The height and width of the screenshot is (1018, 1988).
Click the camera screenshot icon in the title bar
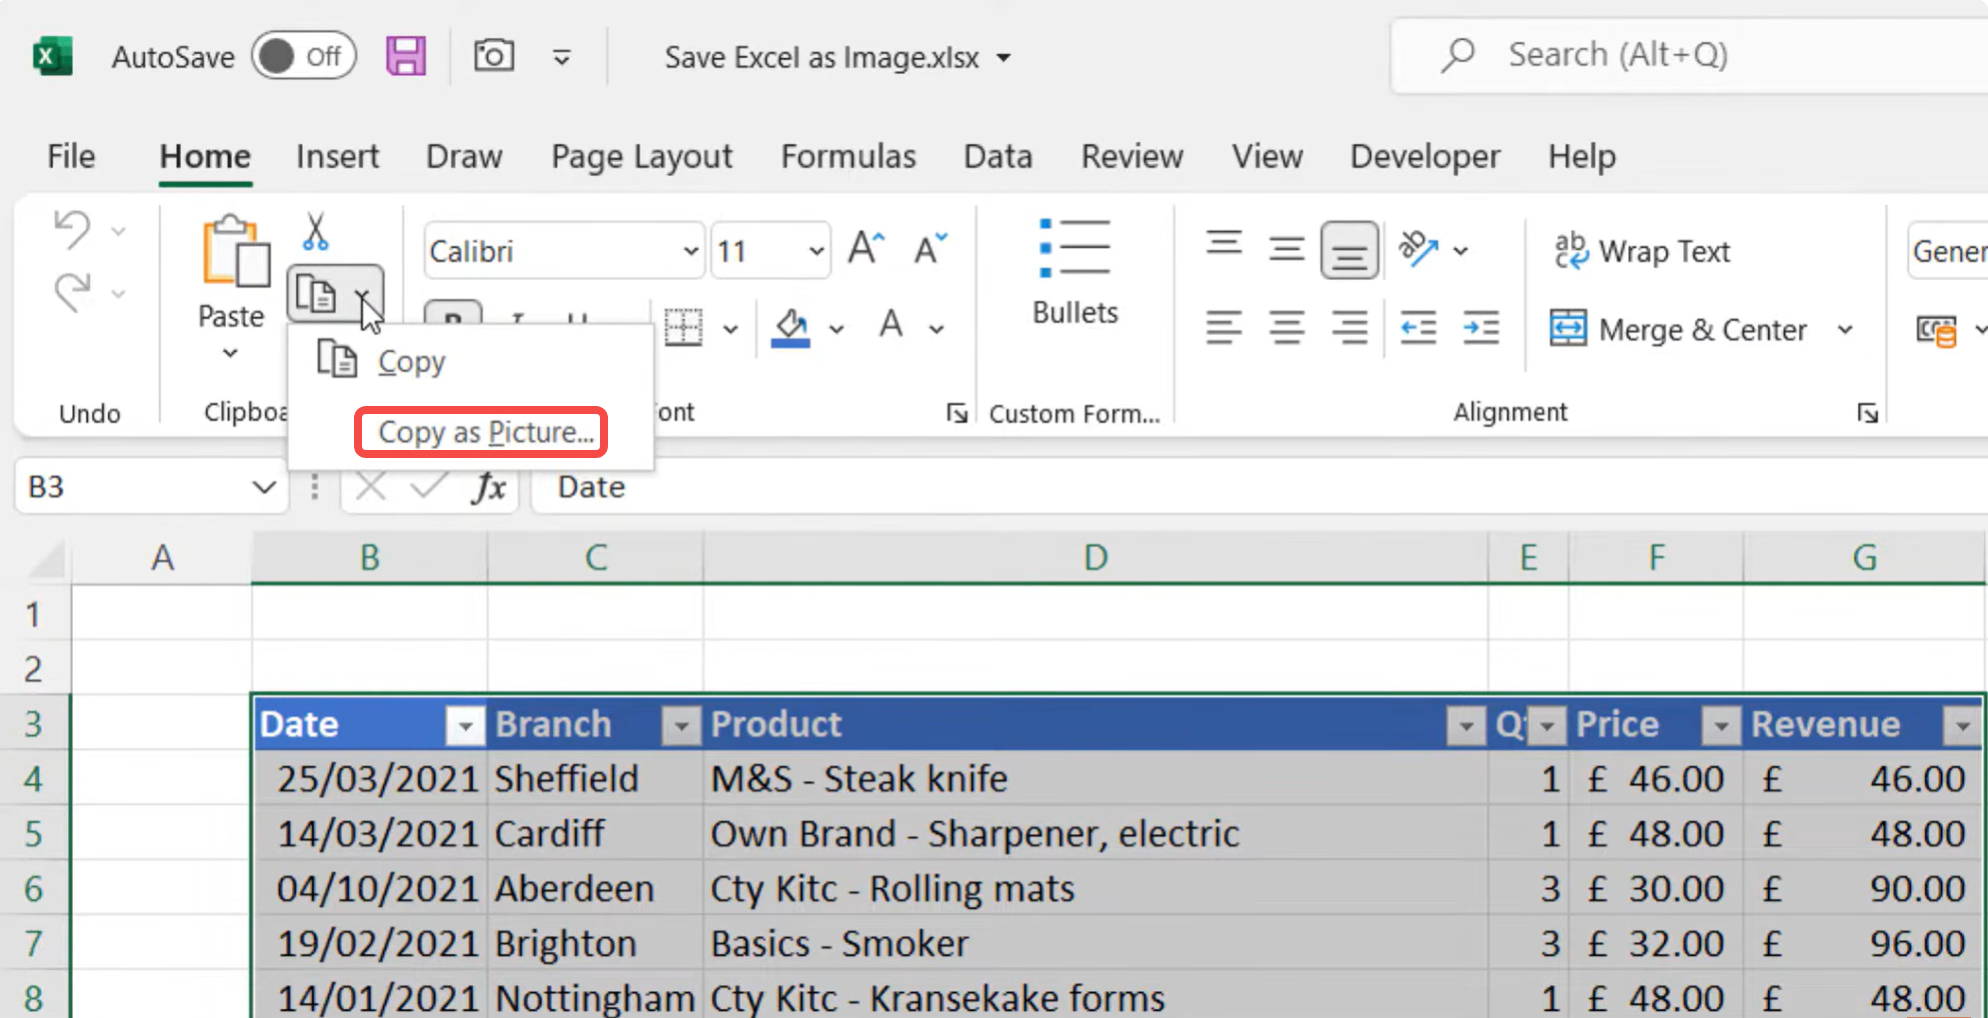coord(494,55)
